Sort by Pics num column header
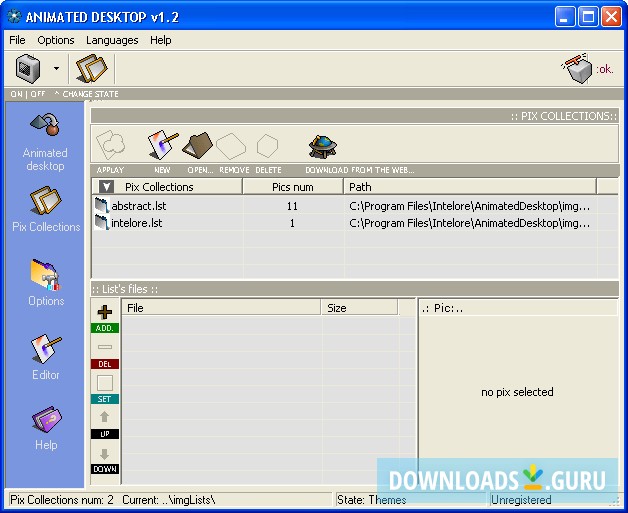Screen dimensions: 628x513 (x=293, y=187)
